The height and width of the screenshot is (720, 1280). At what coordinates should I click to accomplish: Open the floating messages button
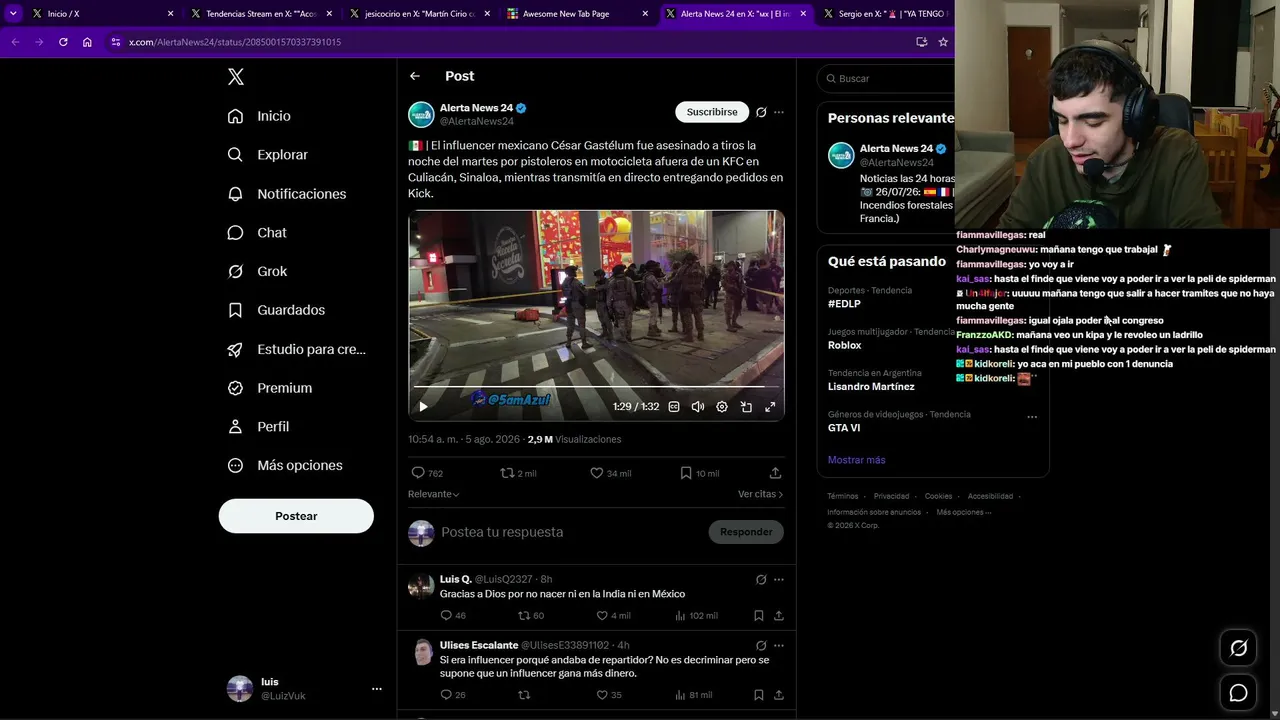[x=1238, y=692]
